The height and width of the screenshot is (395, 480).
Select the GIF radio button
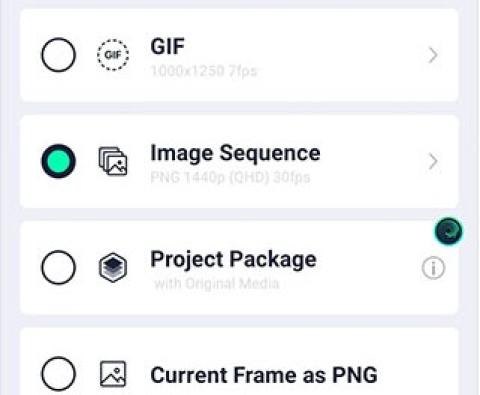(x=58, y=55)
